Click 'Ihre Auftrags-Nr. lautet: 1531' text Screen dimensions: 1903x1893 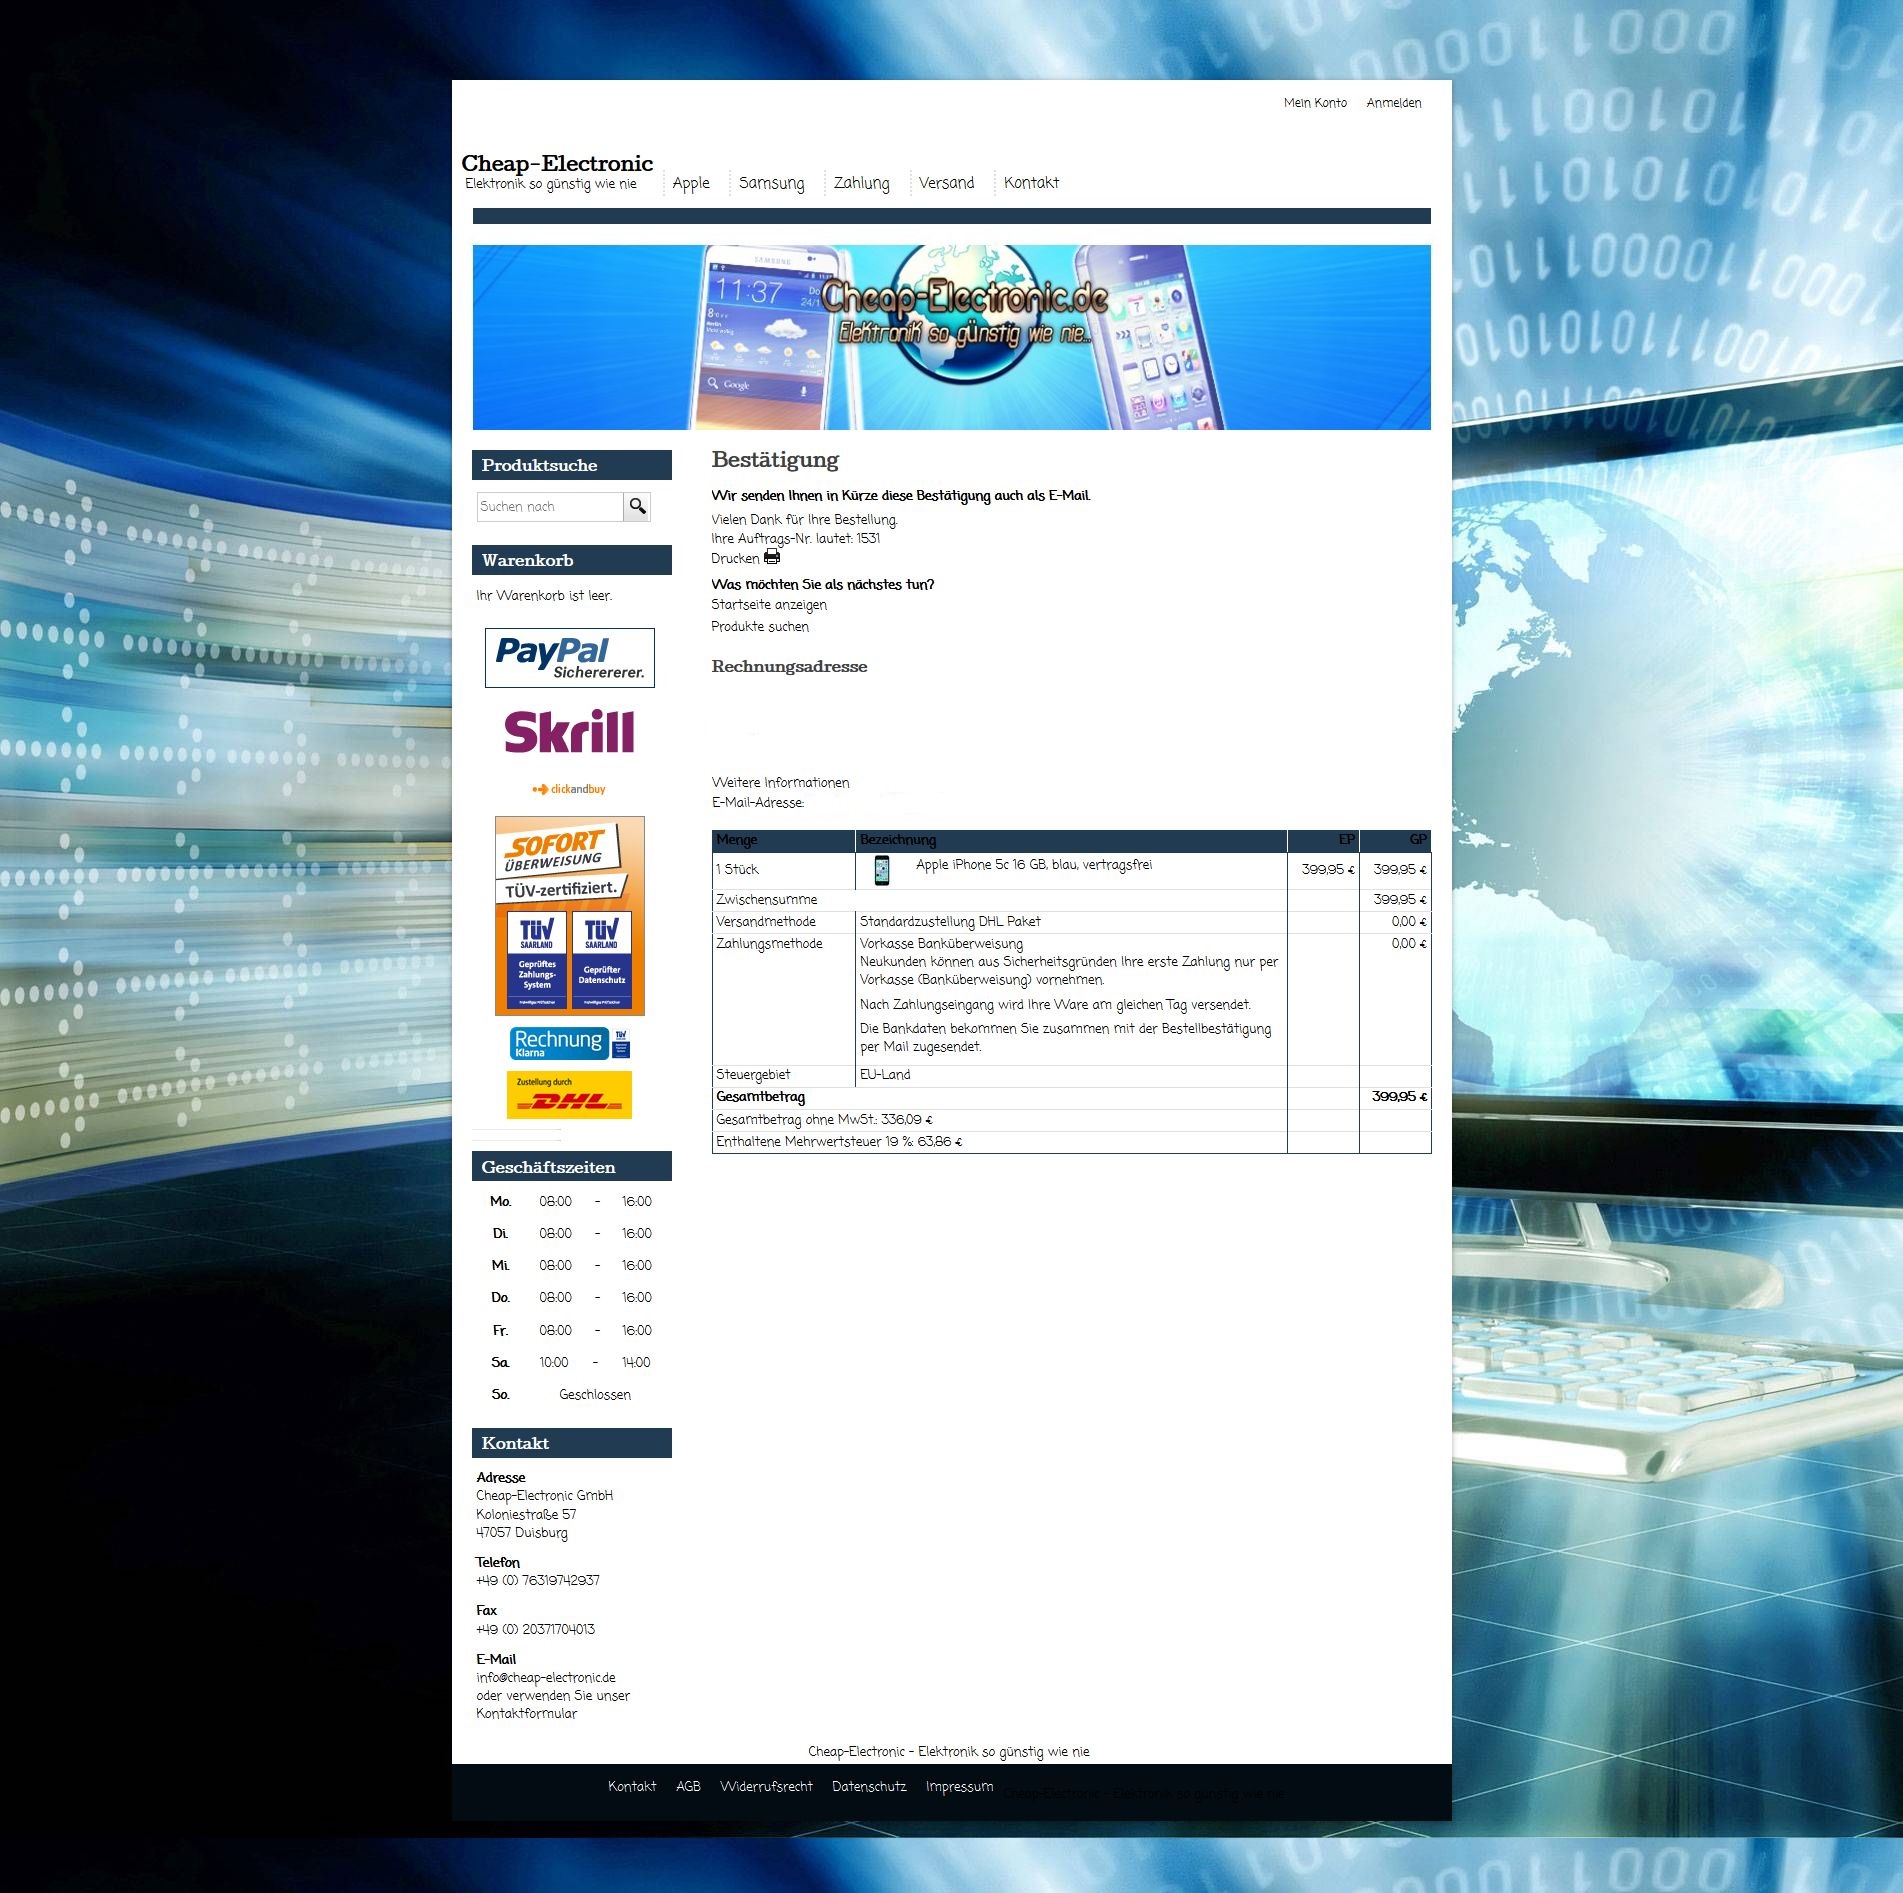pyautogui.click(x=796, y=539)
